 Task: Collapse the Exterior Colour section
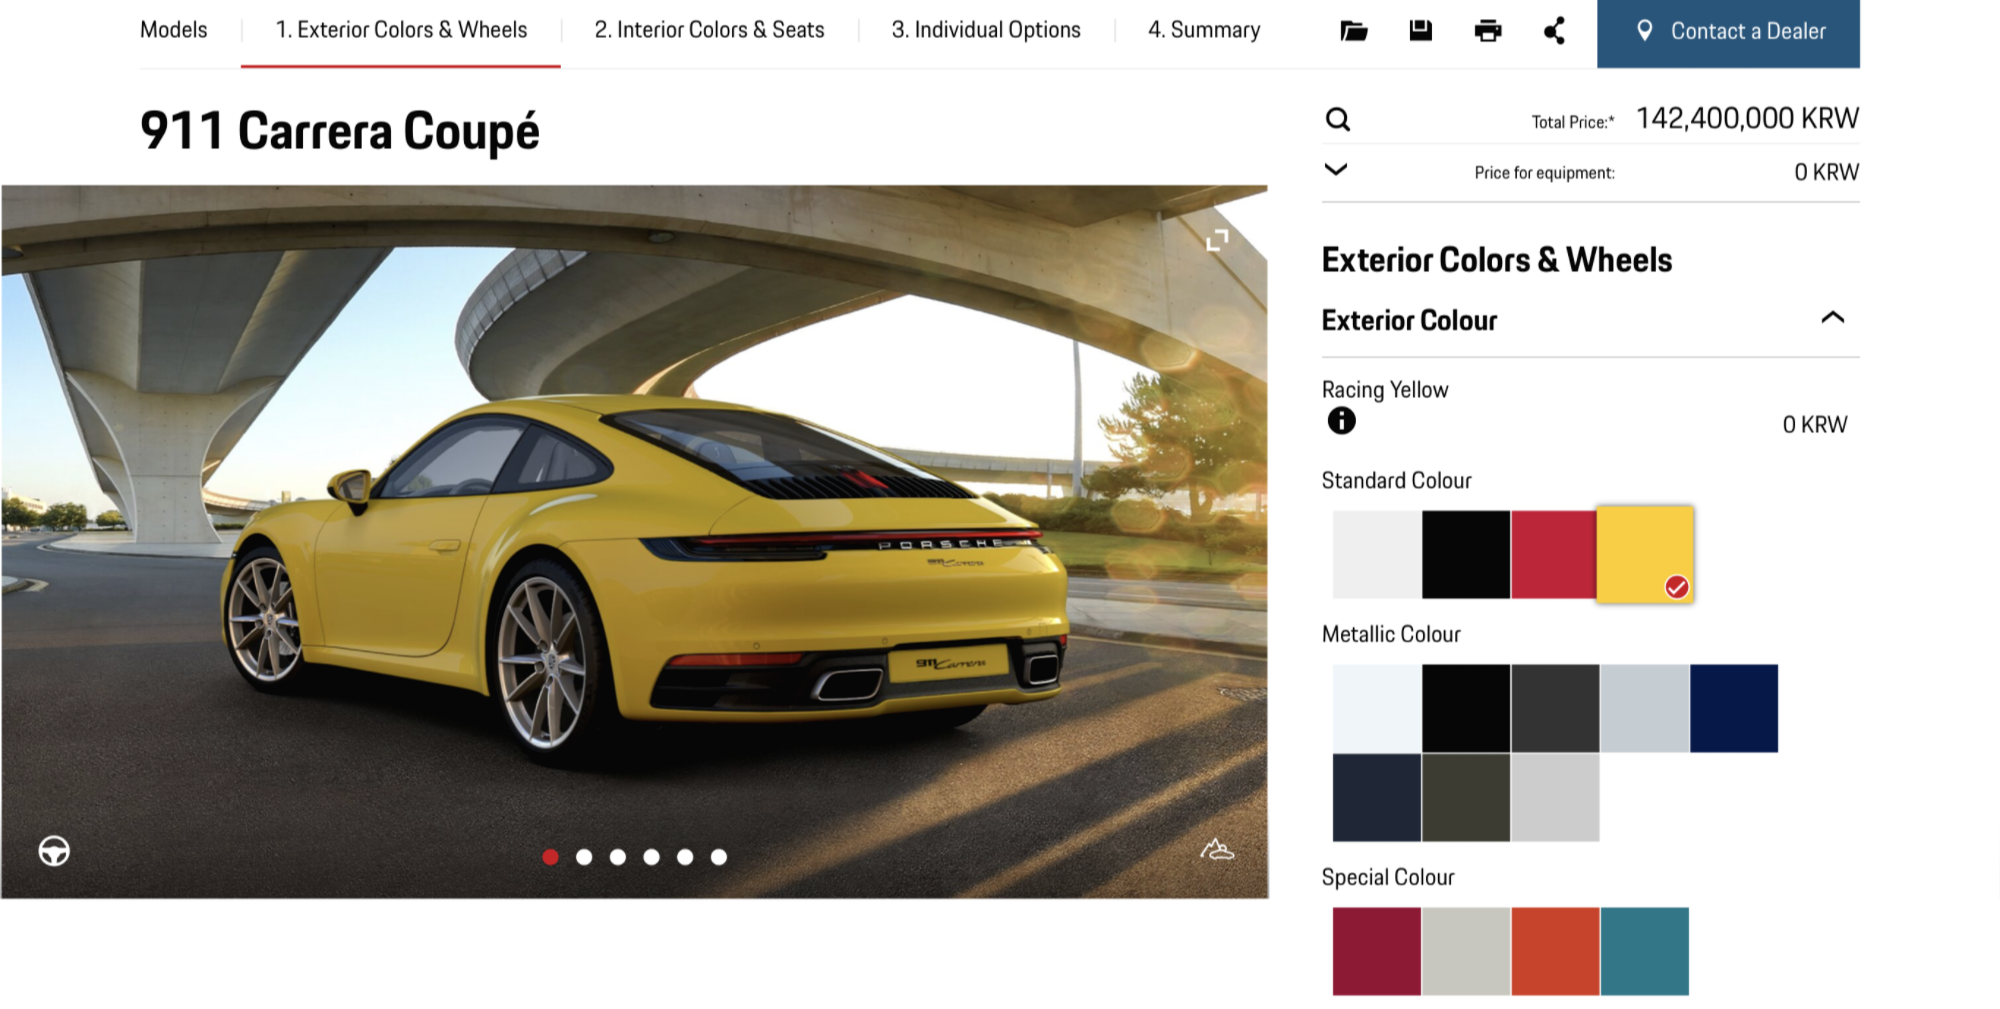coord(1832,318)
